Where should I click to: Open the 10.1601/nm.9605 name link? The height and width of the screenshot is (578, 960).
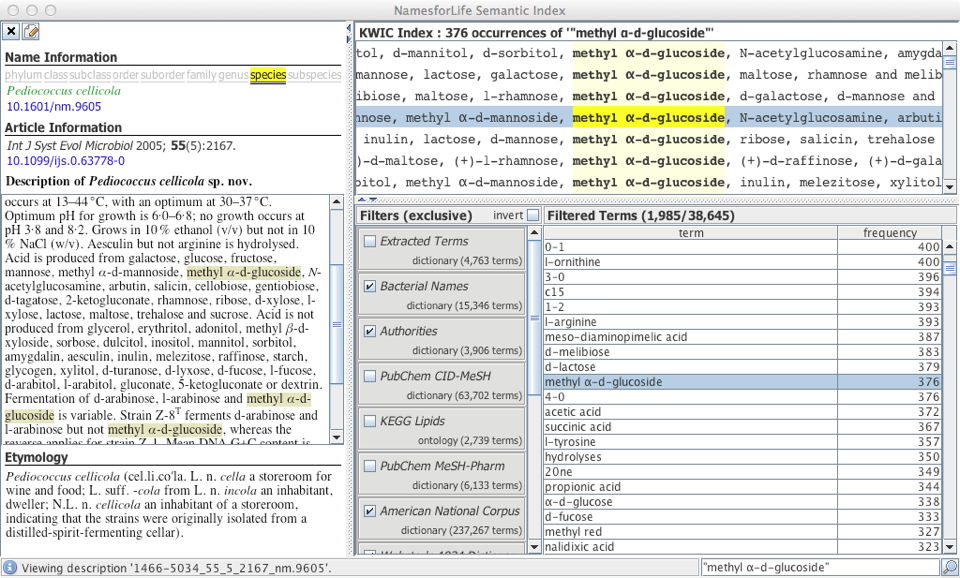(54, 107)
